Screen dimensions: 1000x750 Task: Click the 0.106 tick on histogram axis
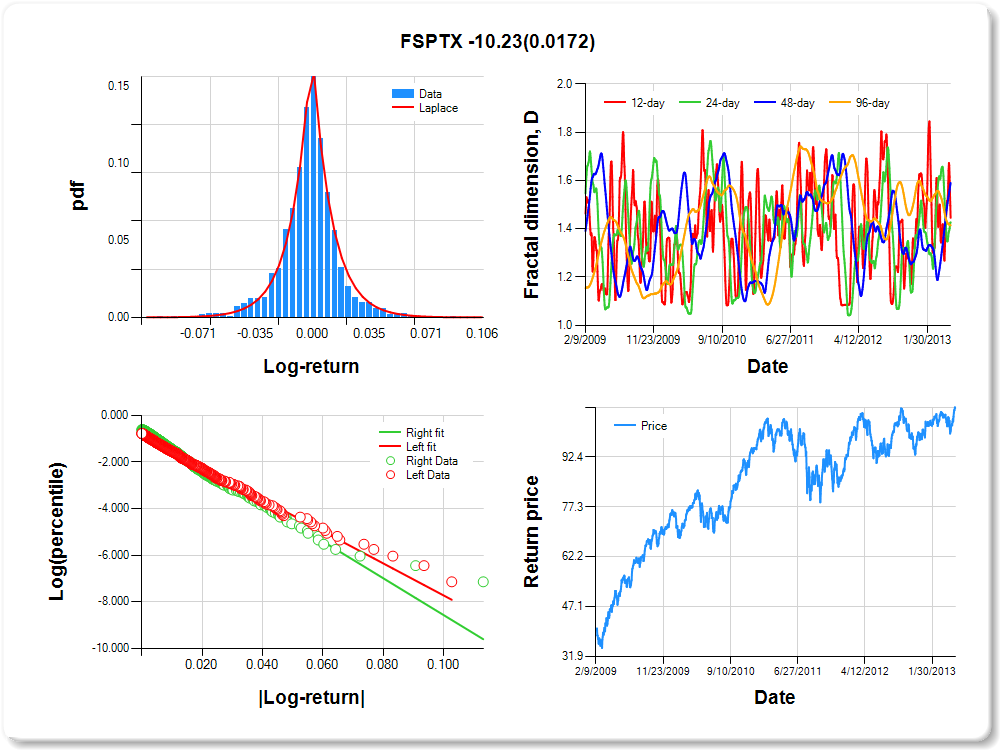482,334
